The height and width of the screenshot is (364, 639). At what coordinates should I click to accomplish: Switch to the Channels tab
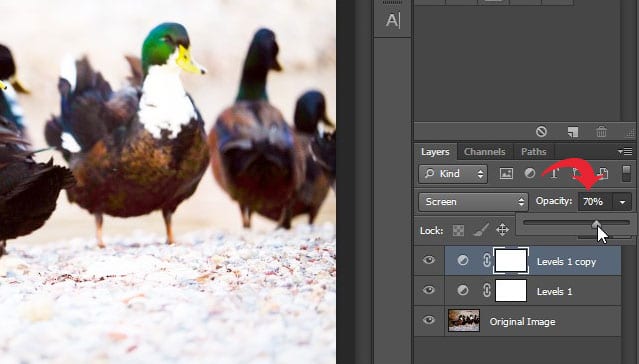[x=485, y=152]
